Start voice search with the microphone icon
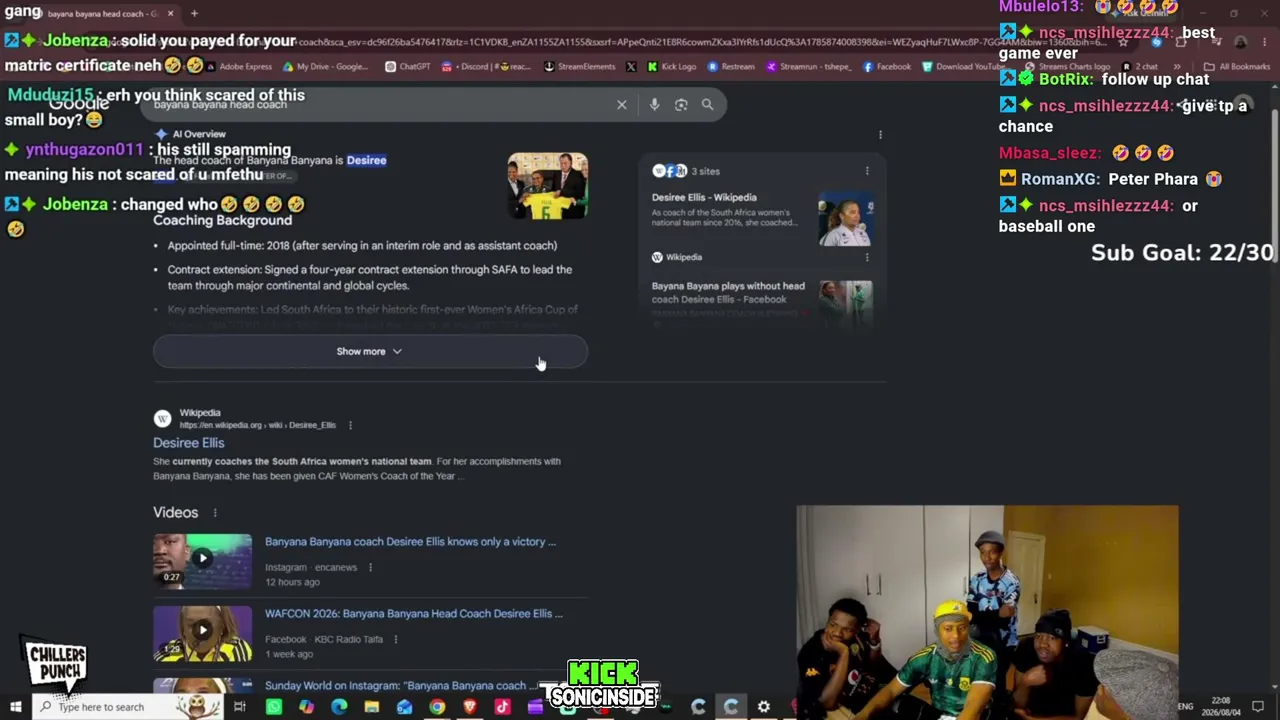 click(654, 104)
